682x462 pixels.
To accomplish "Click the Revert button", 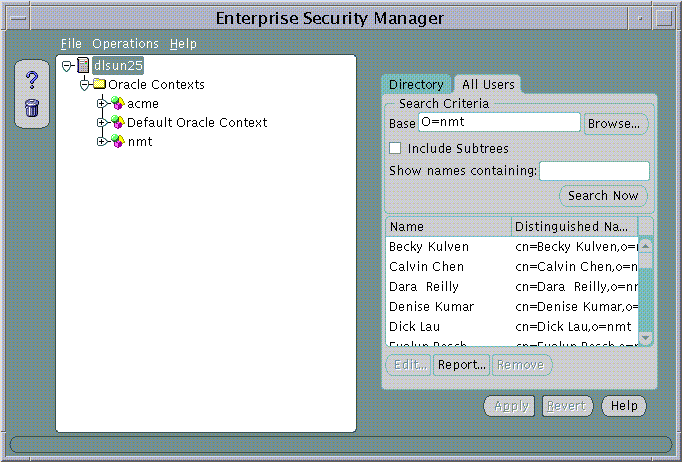I will 567,406.
